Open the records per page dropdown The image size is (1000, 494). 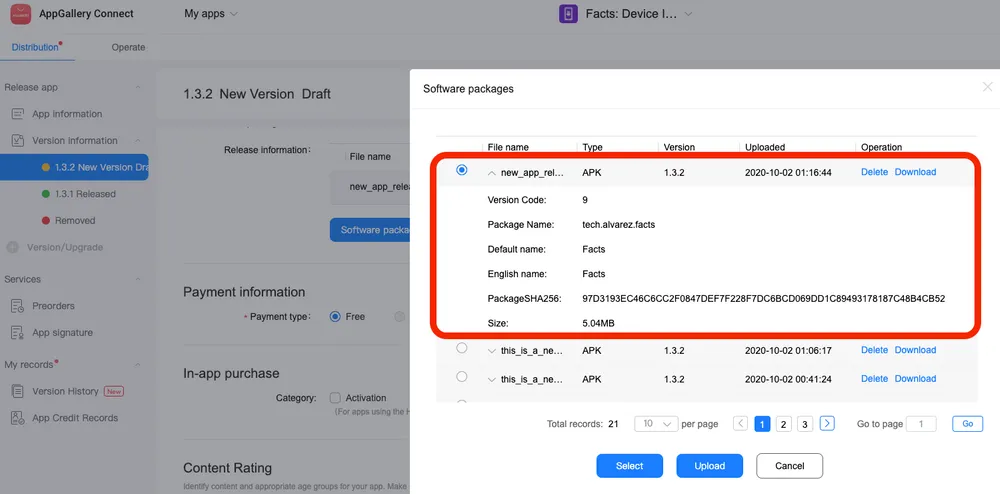(x=656, y=423)
